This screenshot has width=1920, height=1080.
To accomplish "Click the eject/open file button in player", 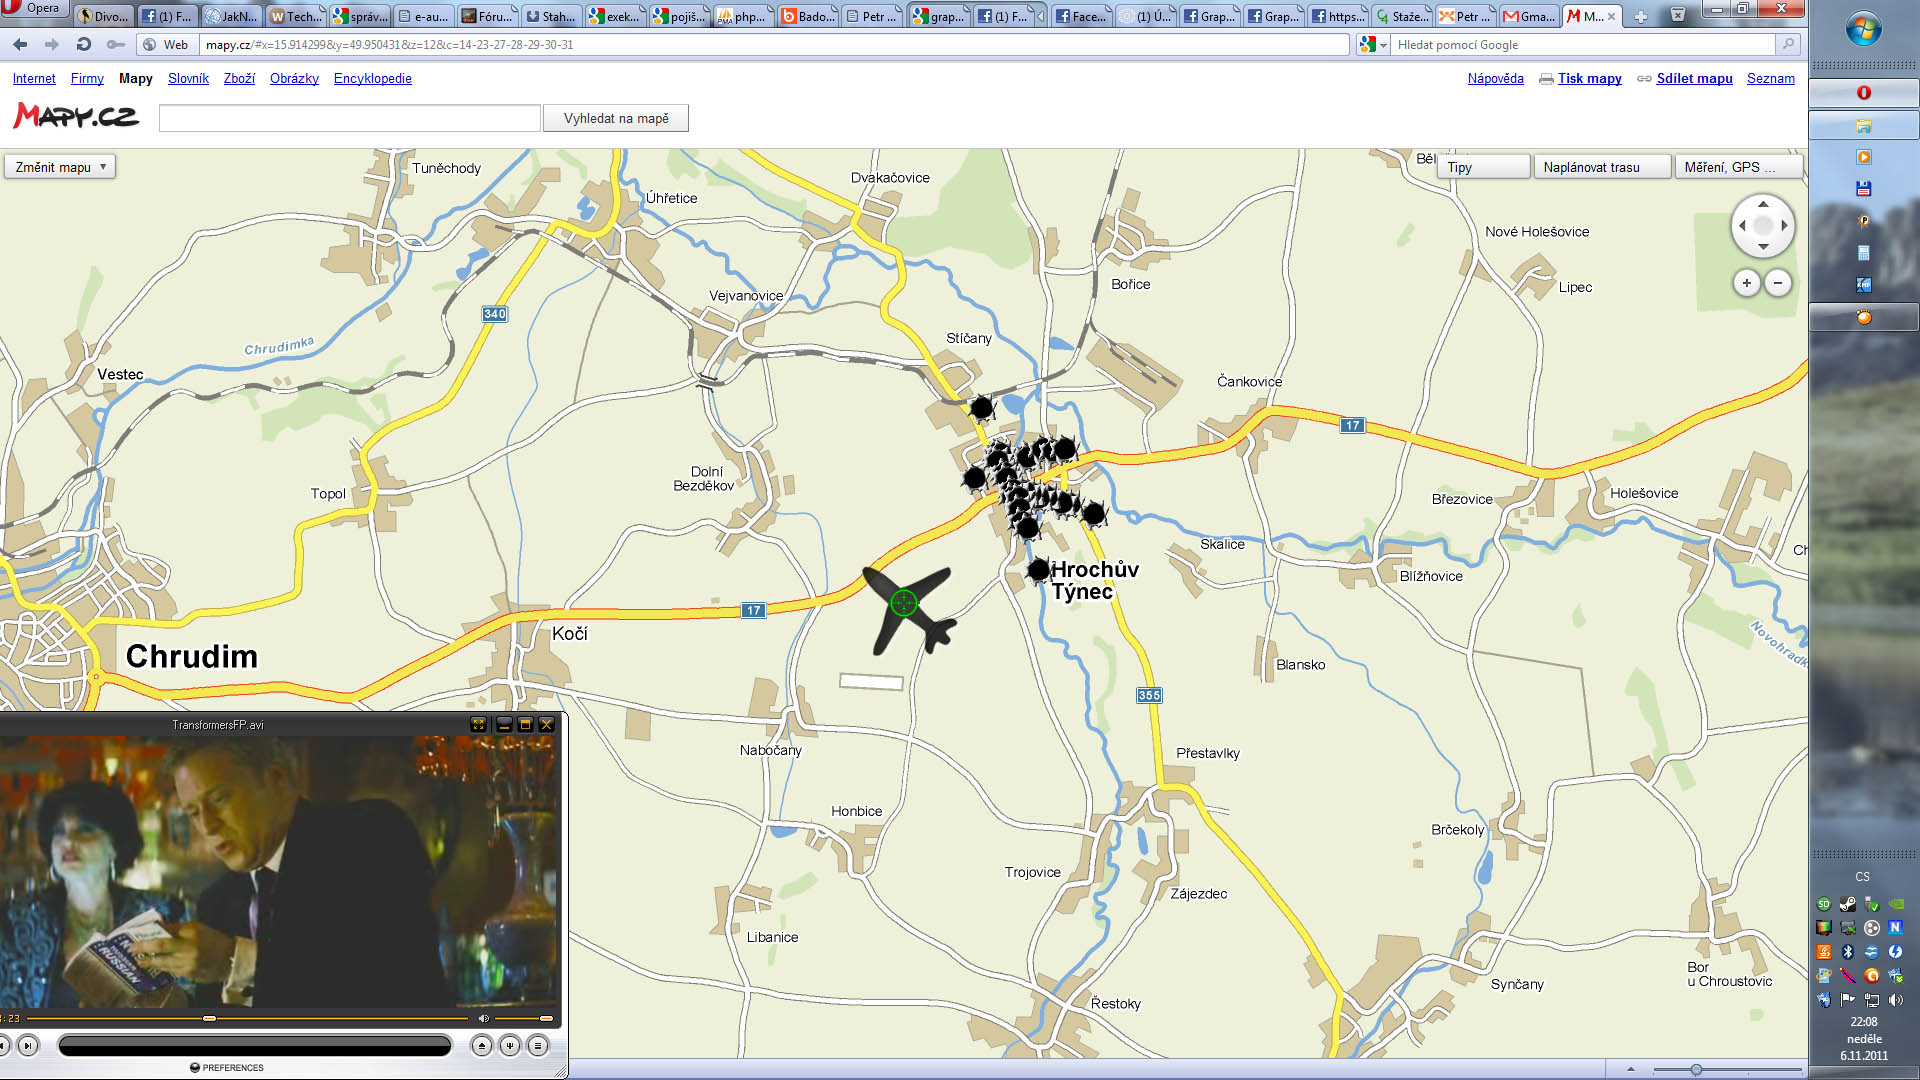I will coord(482,1046).
